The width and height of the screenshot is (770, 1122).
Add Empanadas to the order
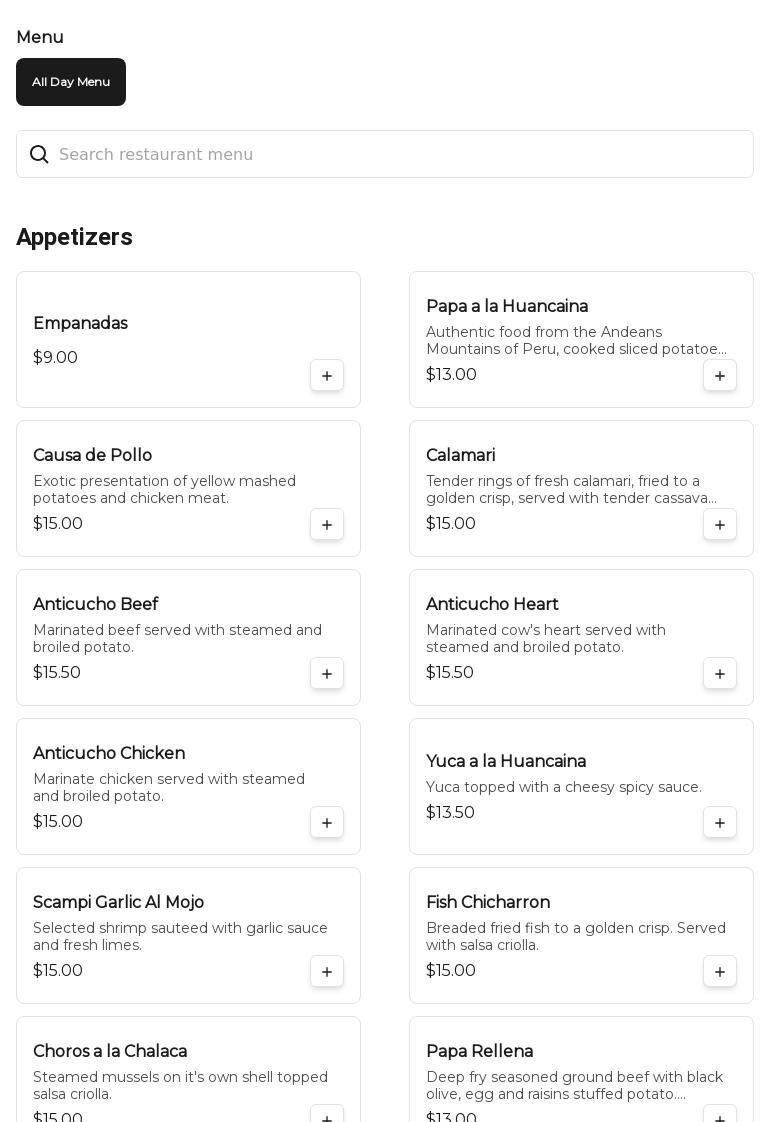click(x=327, y=376)
